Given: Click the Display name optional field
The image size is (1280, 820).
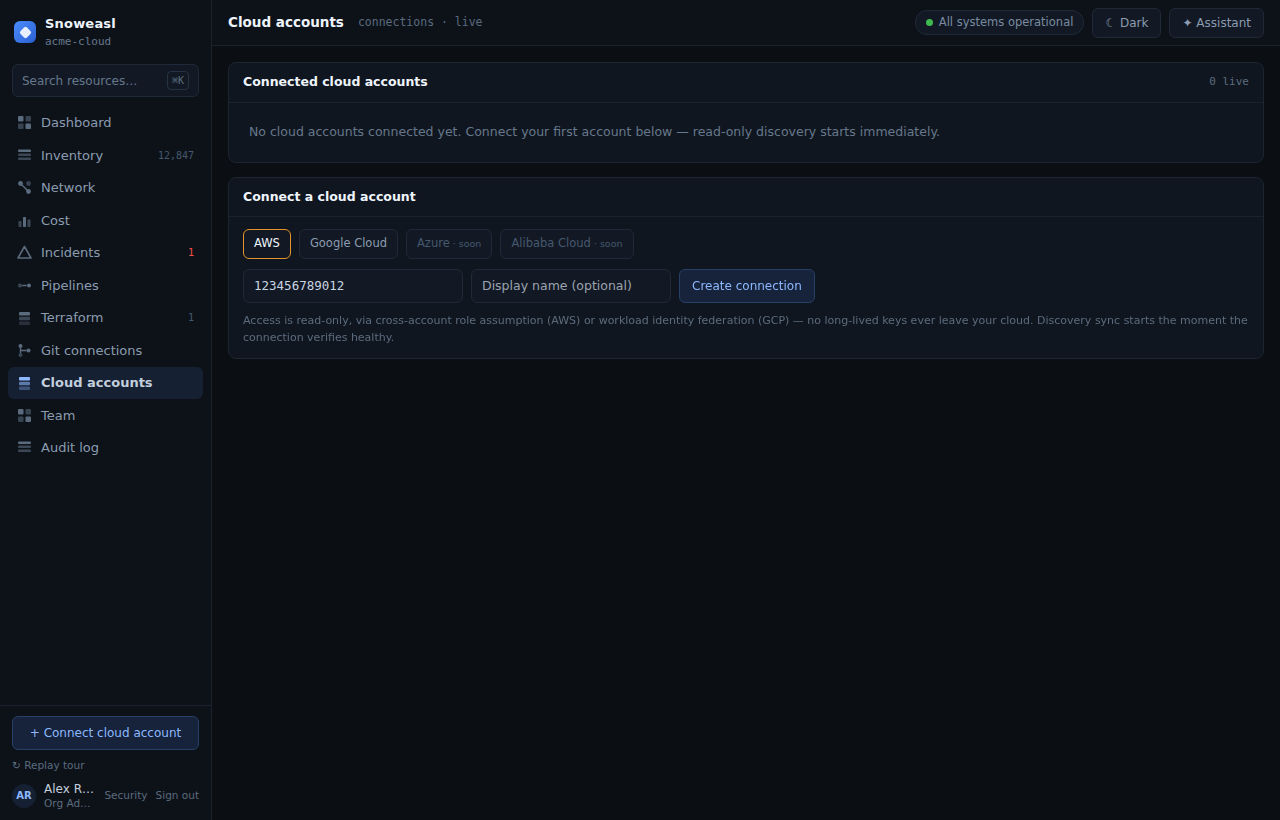Looking at the screenshot, I should (x=571, y=286).
